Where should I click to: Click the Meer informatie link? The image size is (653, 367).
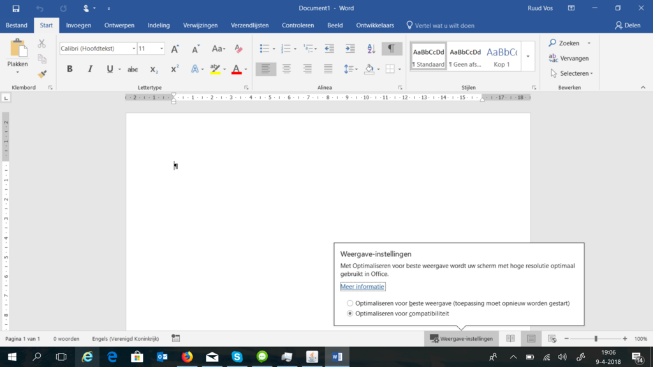pyautogui.click(x=362, y=287)
